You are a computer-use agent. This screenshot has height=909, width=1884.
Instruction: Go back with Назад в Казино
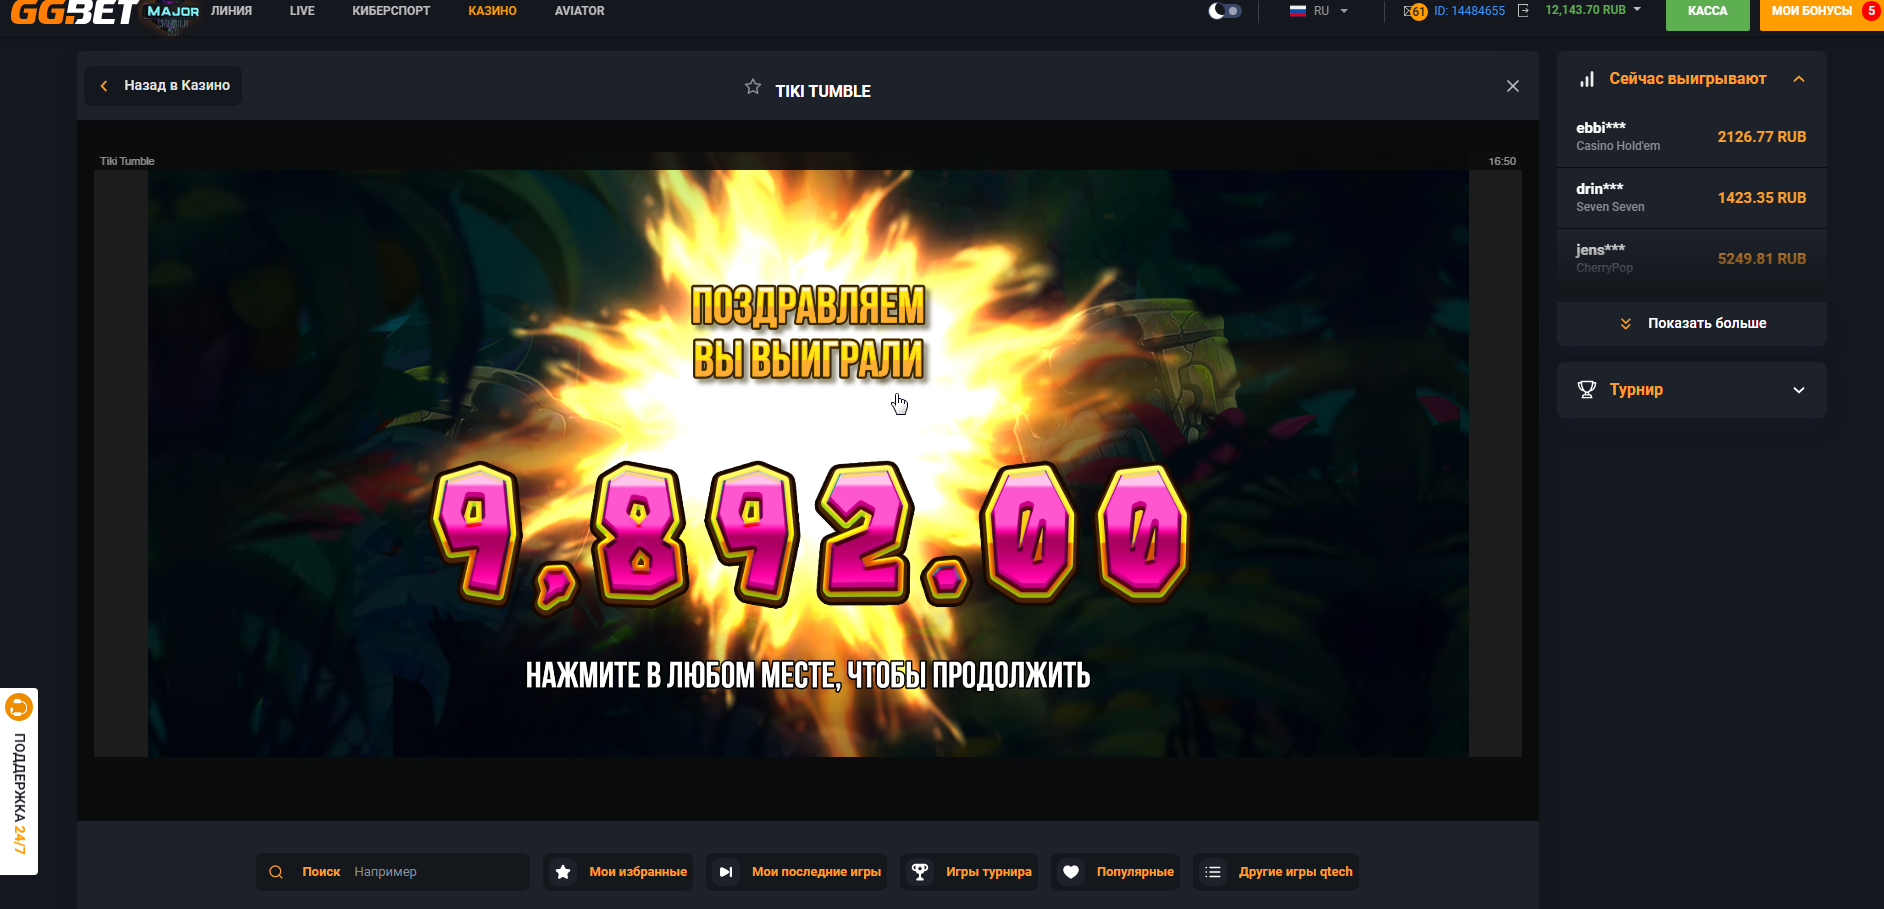(163, 86)
